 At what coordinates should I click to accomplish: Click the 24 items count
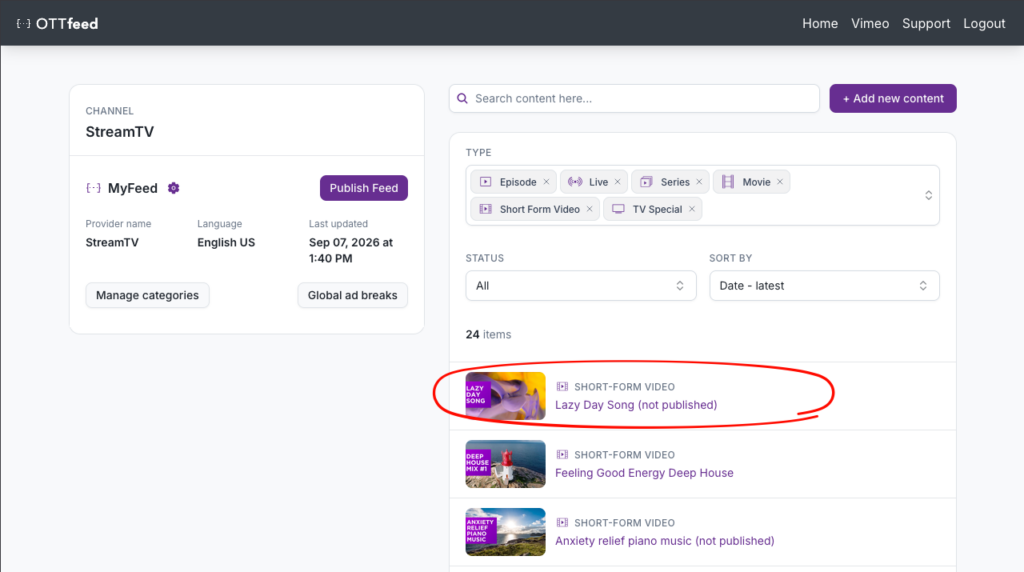488,334
